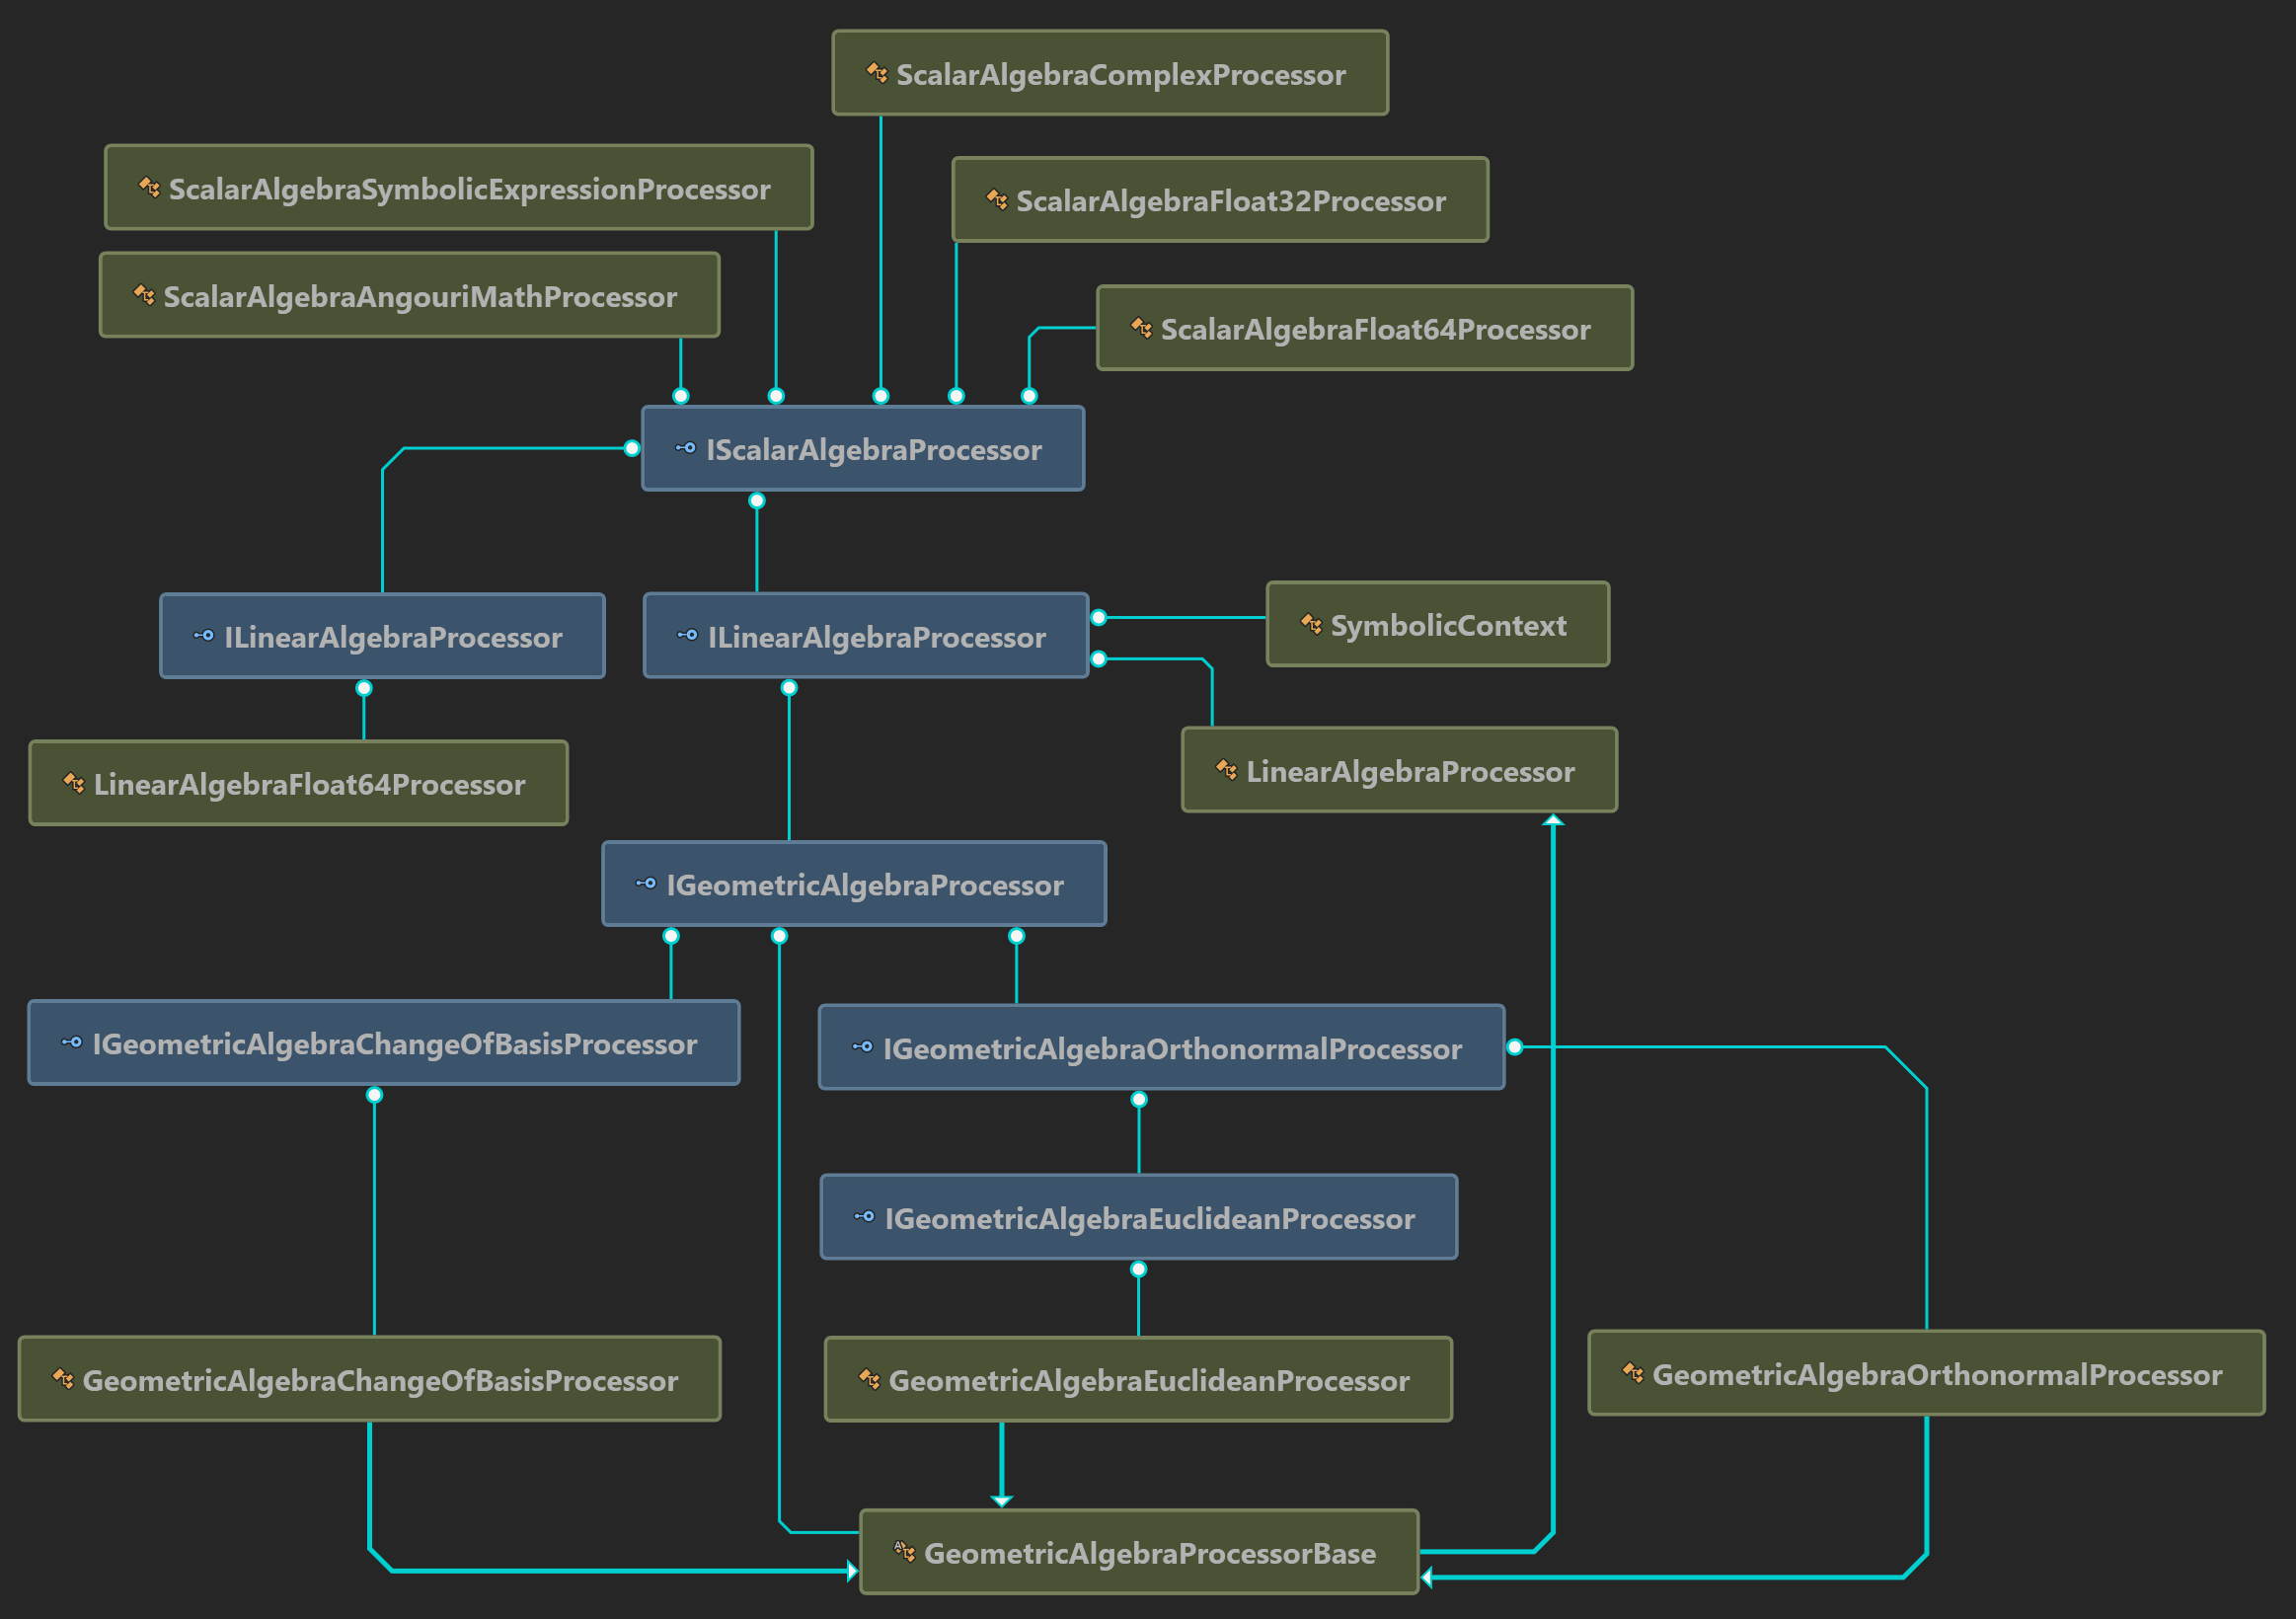Select the IGeometricAlgebraOrthonormalProcessor interface node

pyautogui.click(x=1160, y=1048)
